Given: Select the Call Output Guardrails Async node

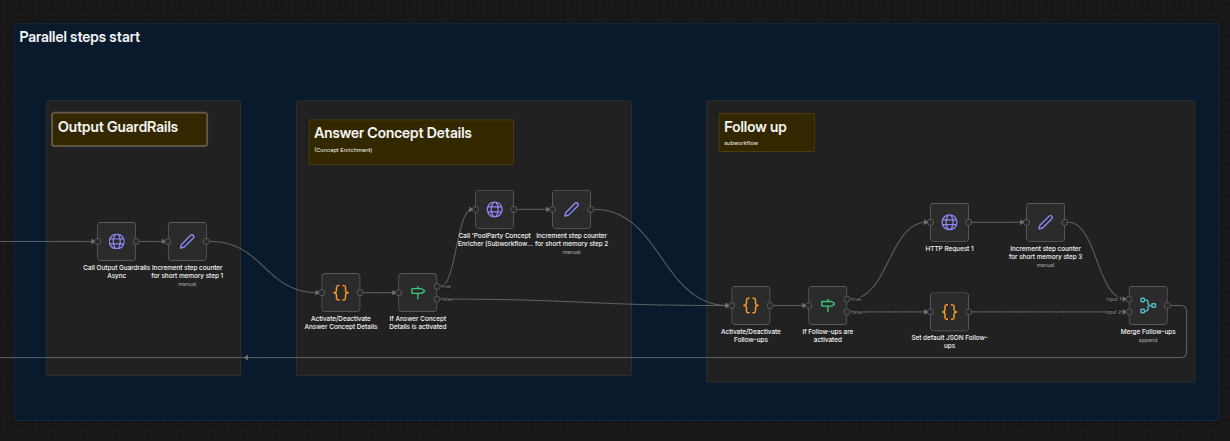Looking at the screenshot, I should pos(116,241).
